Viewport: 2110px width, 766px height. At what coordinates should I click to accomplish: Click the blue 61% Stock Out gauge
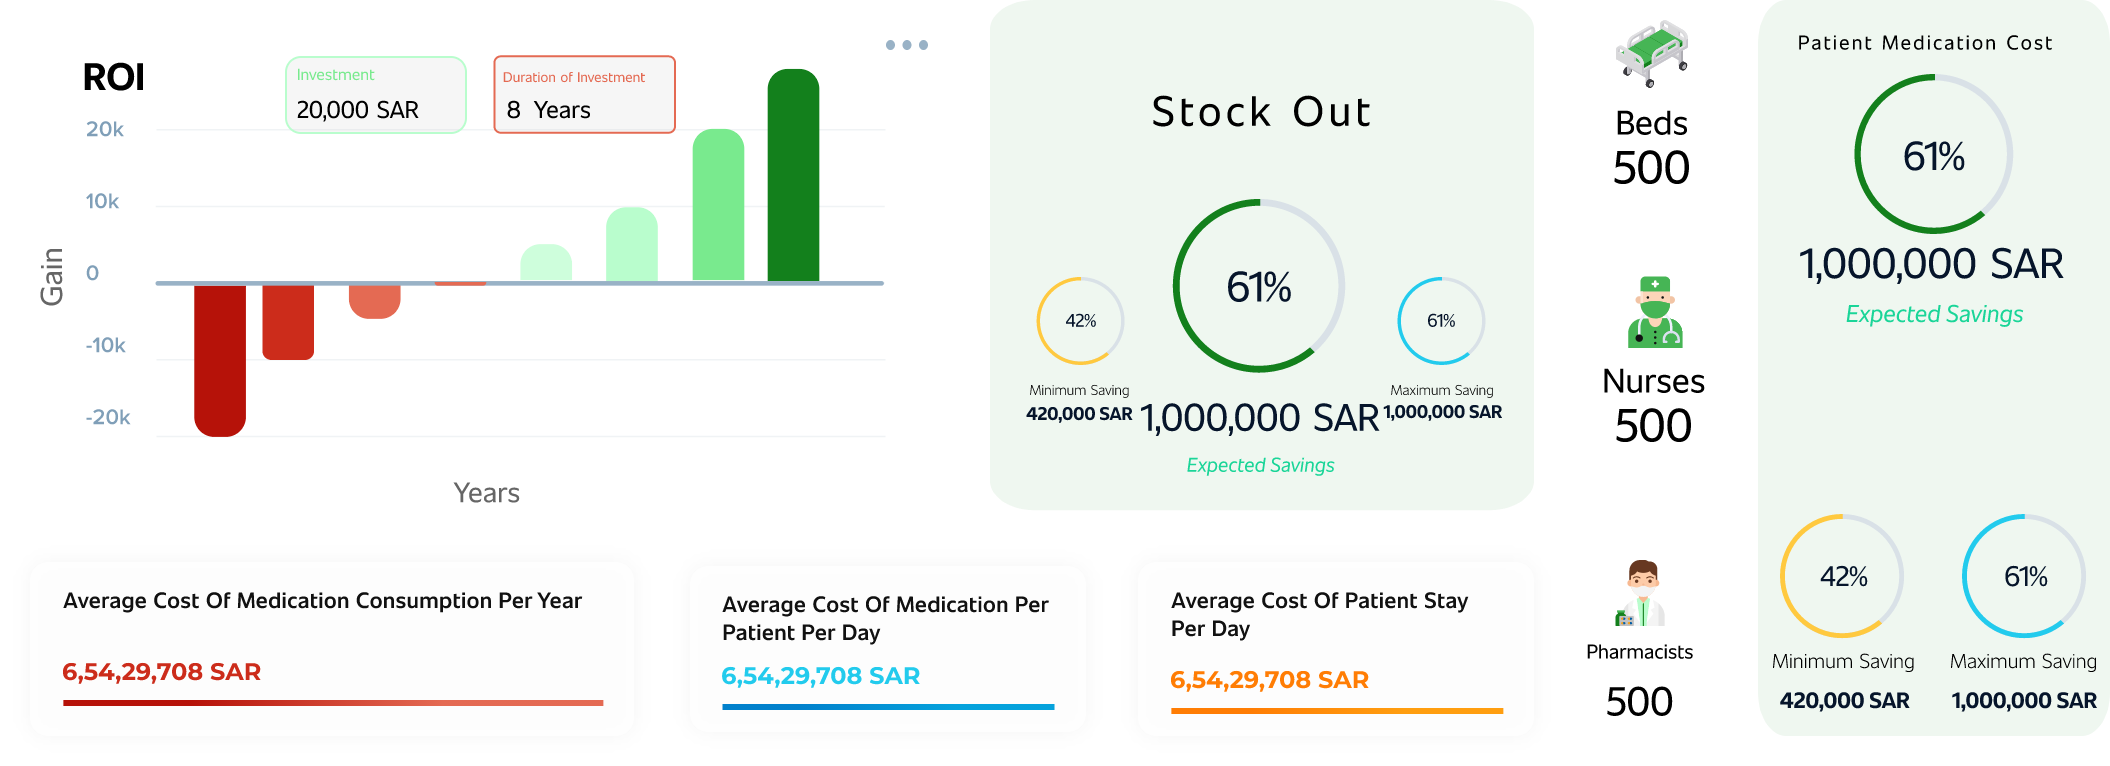(1441, 321)
